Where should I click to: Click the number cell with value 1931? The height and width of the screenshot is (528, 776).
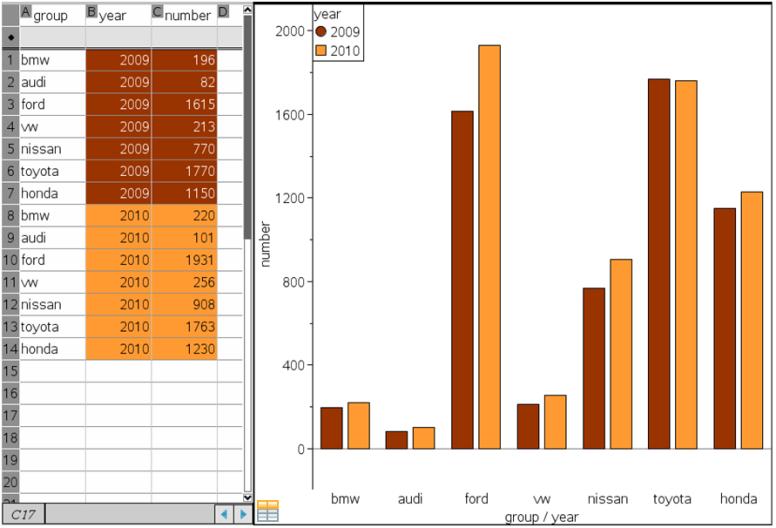point(184,260)
